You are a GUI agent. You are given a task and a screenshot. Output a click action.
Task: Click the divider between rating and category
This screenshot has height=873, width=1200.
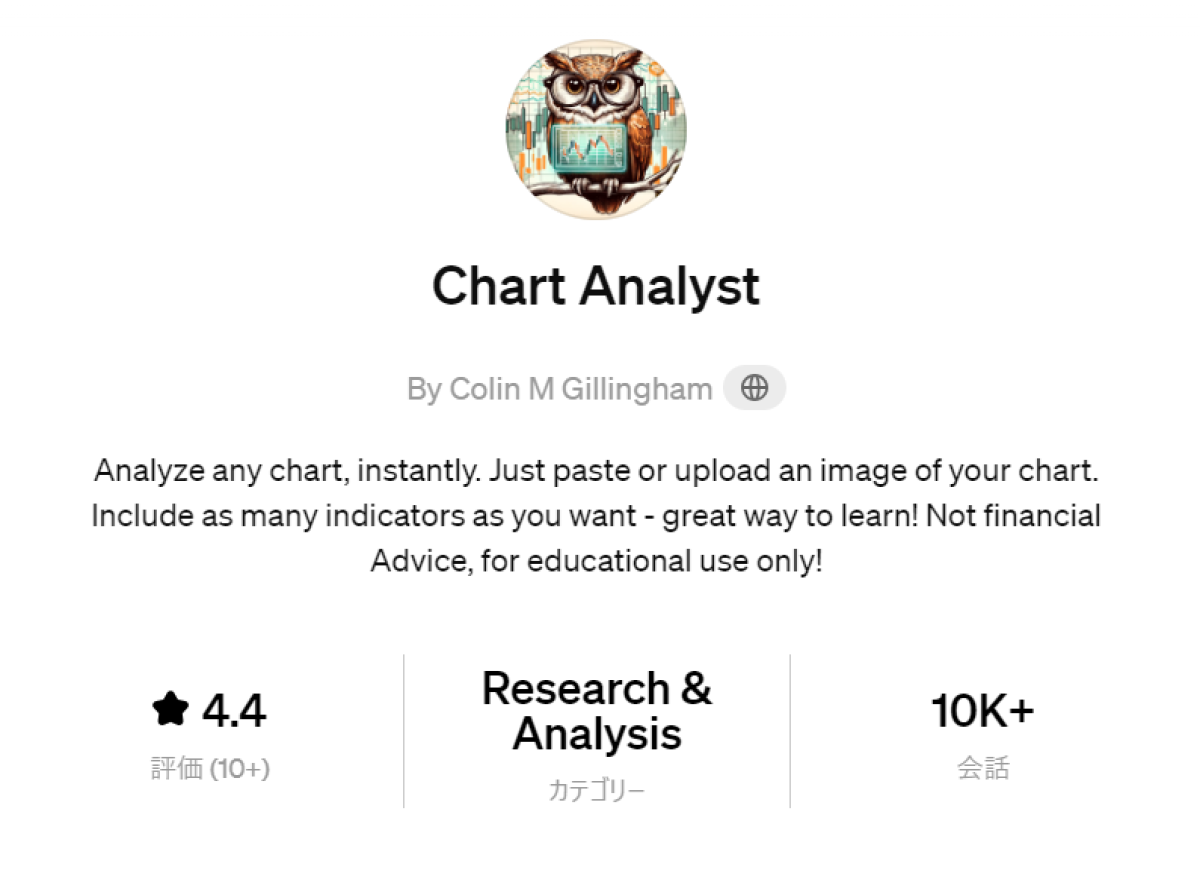tap(404, 730)
